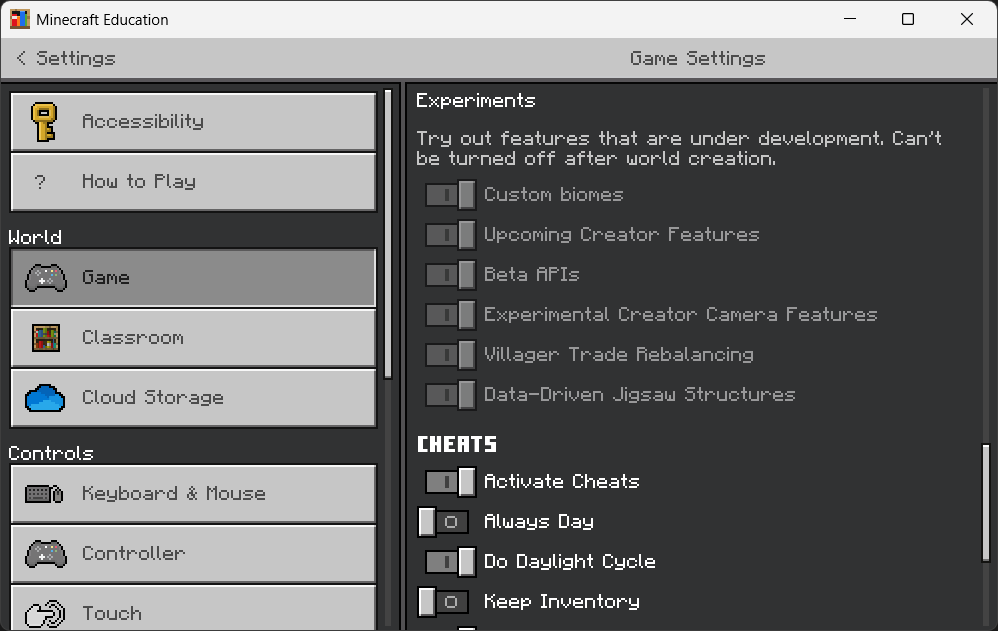Click the bookshelf Classroom icon
Viewport: 998px width, 631px height.
(x=46, y=338)
